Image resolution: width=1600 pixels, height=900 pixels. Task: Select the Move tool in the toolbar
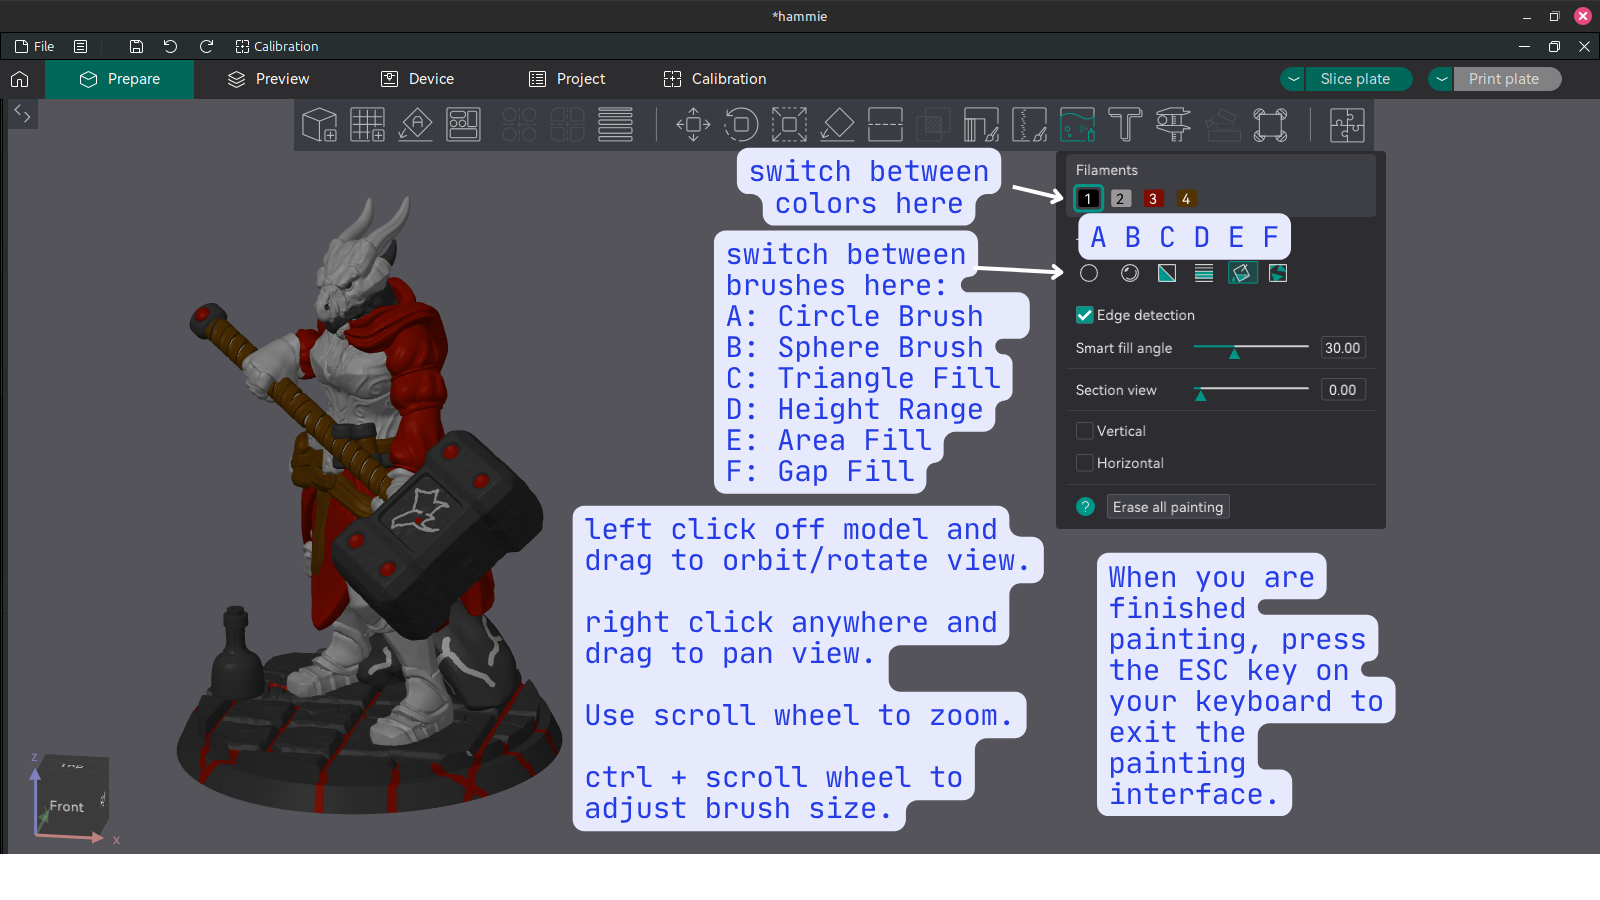[x=692, y=124]
